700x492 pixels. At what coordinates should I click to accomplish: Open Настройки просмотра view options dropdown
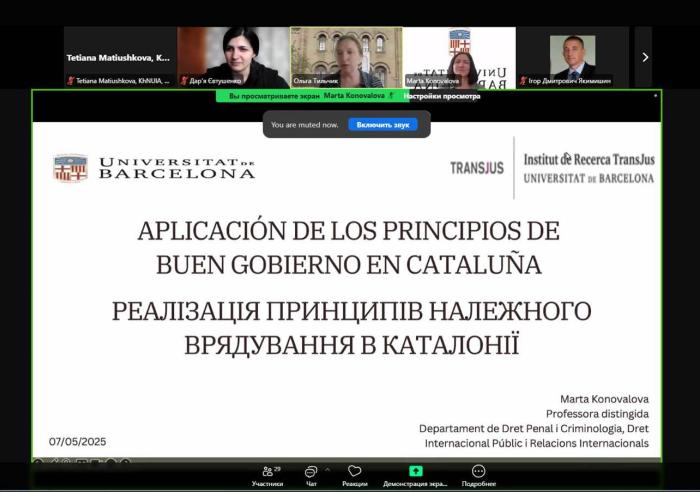pos(442,96)
